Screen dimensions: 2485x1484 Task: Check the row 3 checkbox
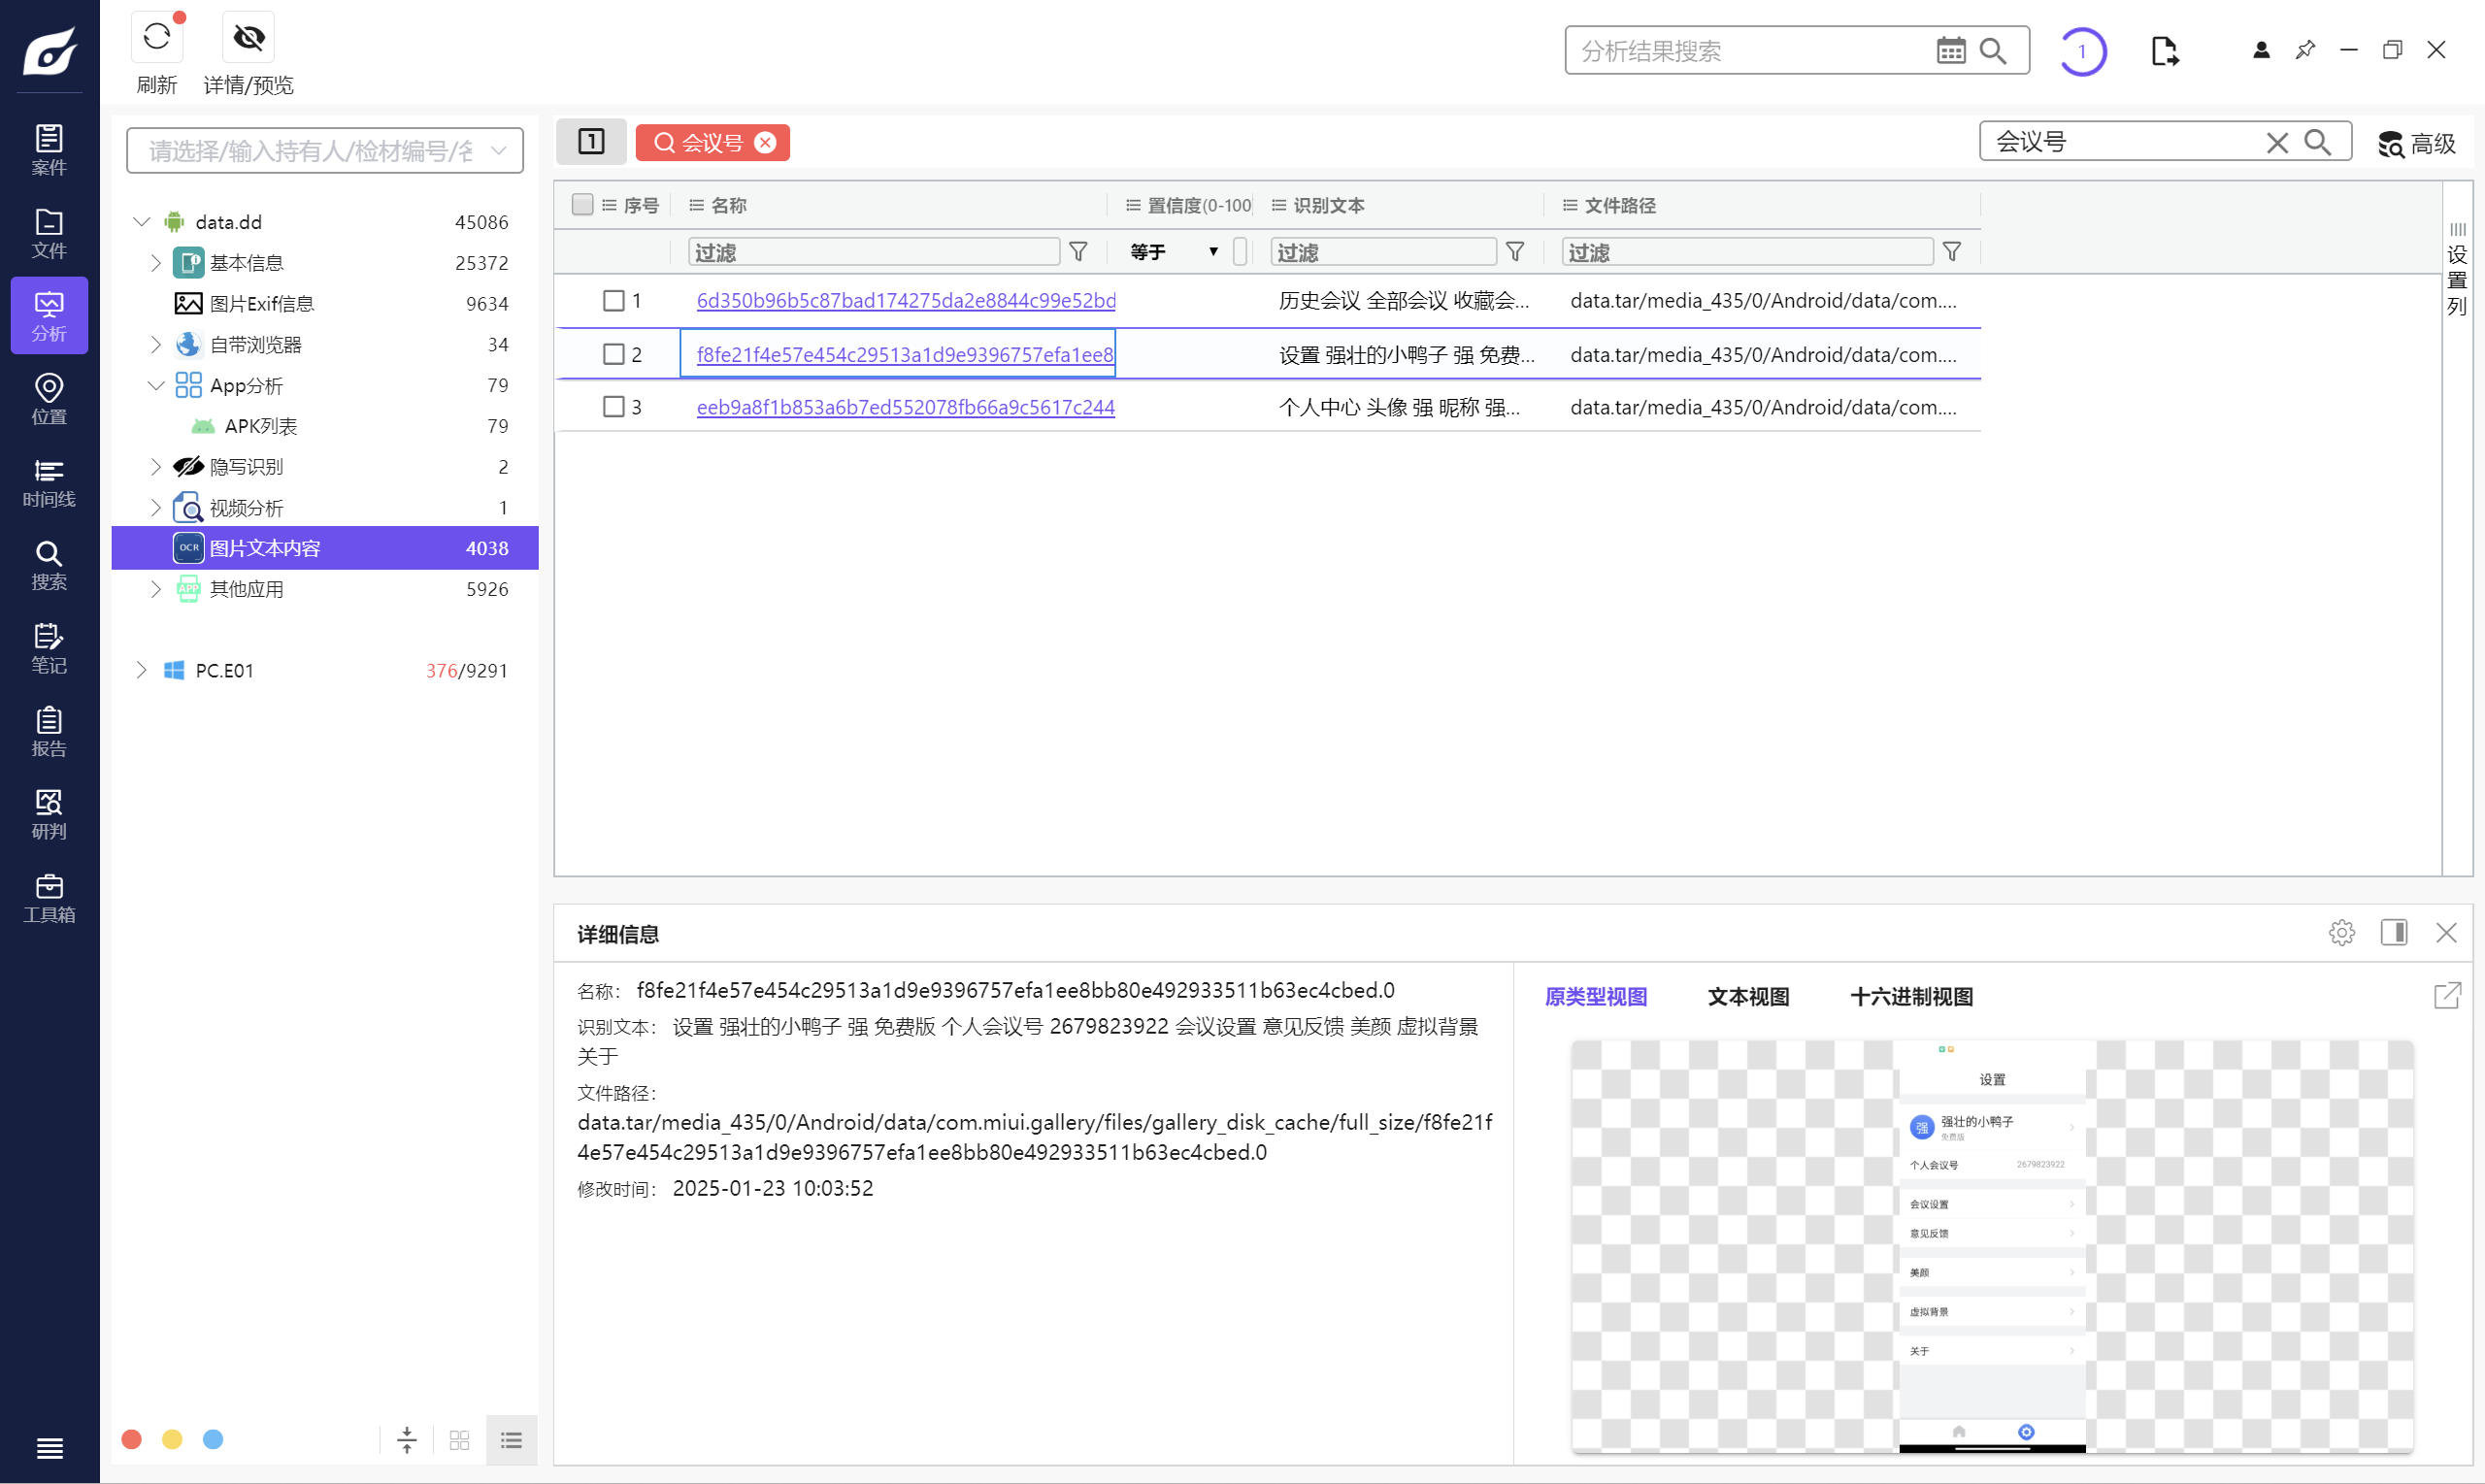pyautogui.click(x=613, y=407)
